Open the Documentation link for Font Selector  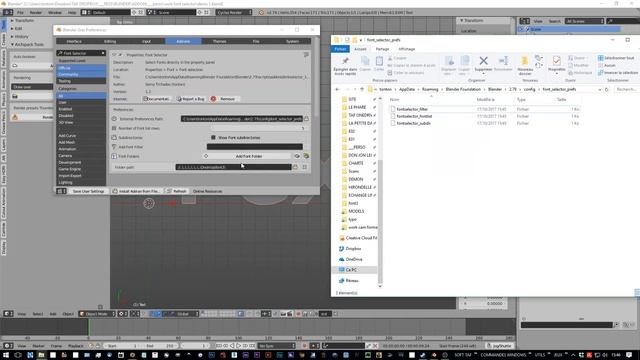[x=156, y=99]
